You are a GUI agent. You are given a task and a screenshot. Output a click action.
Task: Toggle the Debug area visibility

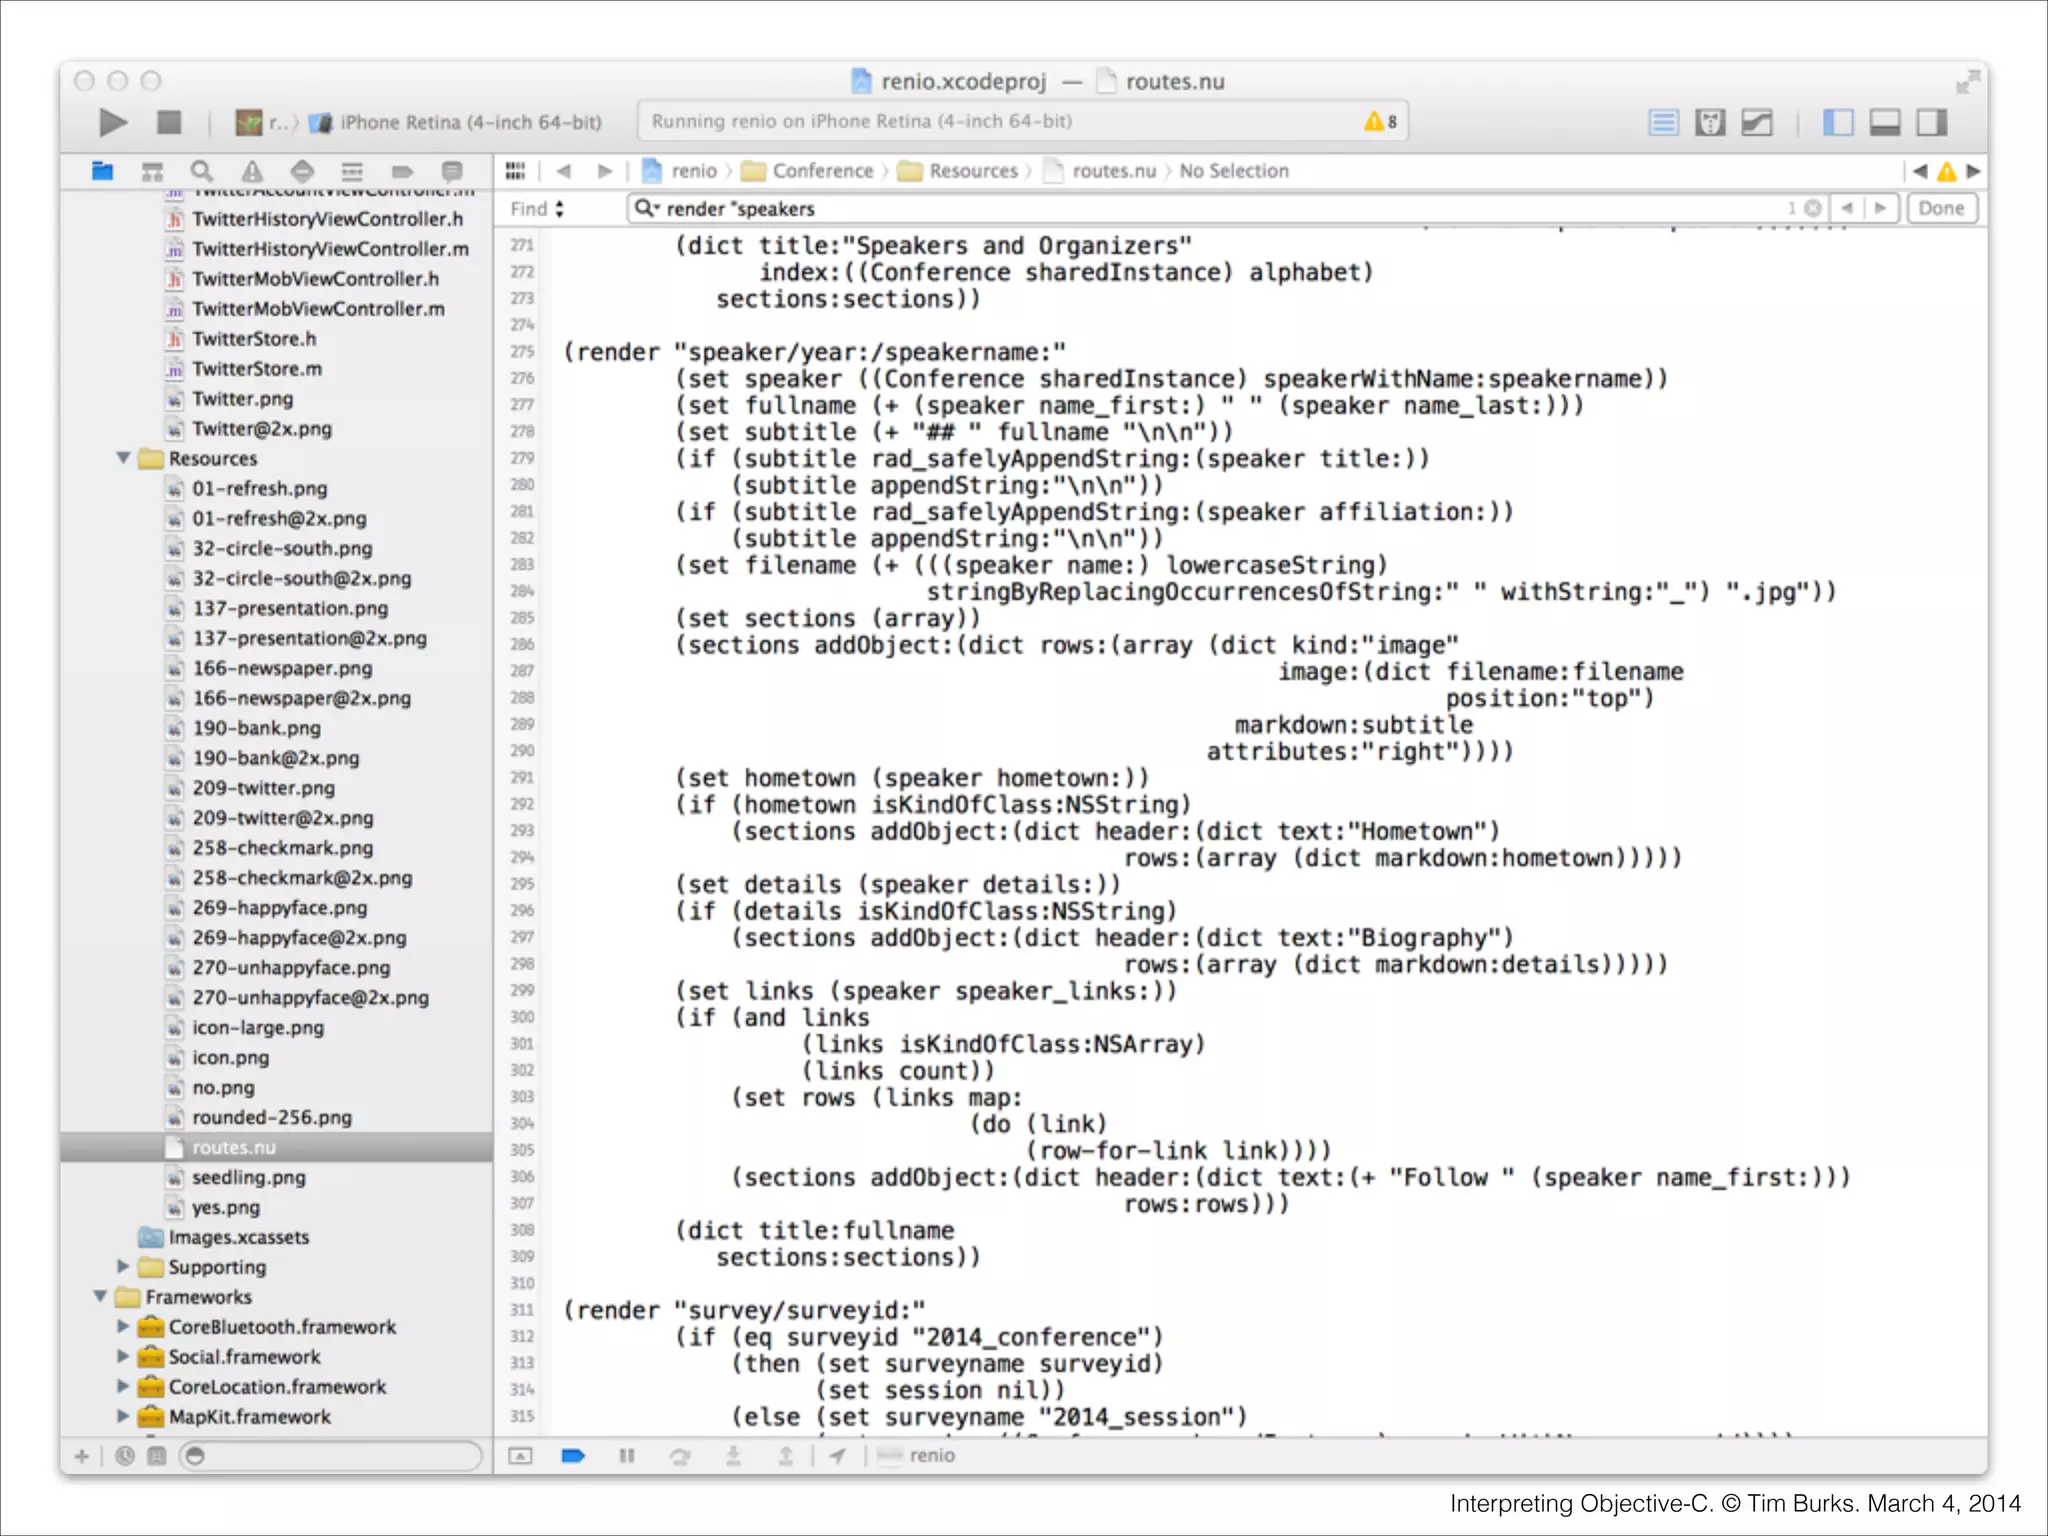(x=1885, y=123)
